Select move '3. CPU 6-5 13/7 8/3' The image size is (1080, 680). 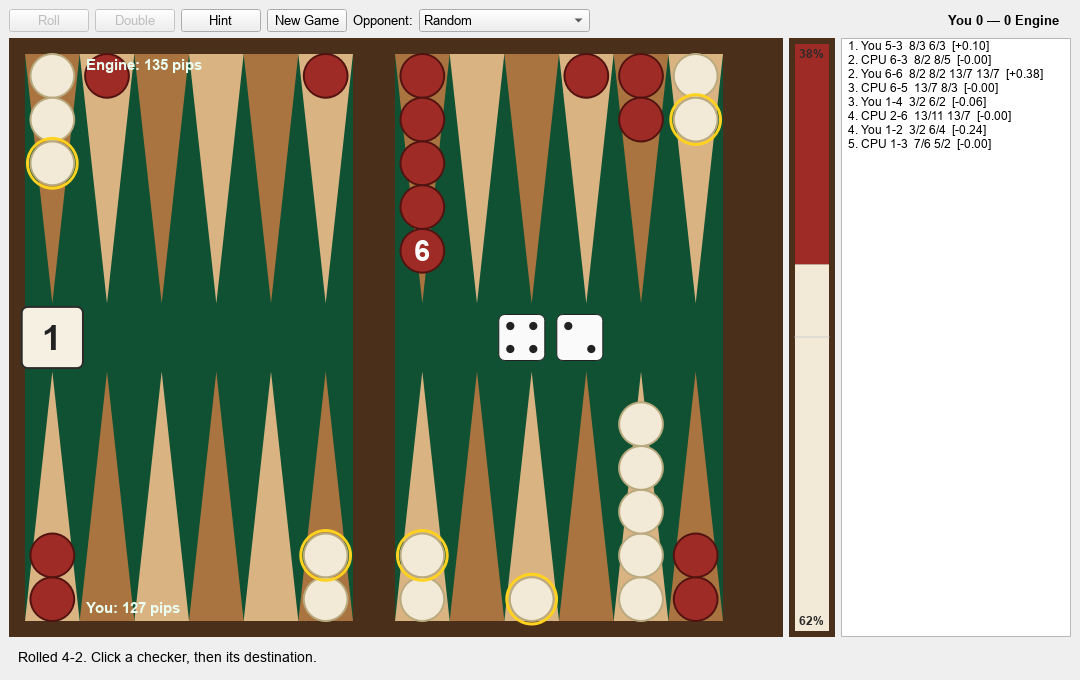click(x=923, y=88)
